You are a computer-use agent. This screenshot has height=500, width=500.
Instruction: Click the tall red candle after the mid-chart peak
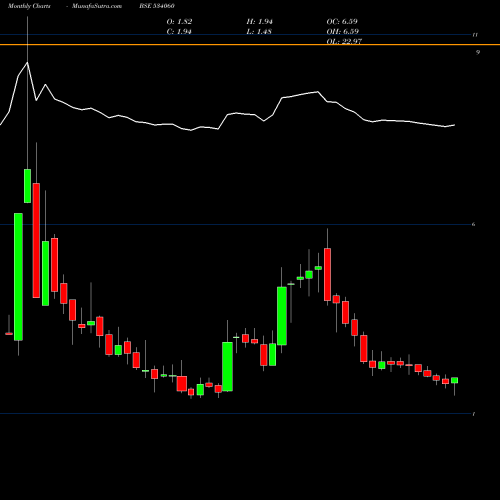327,274
